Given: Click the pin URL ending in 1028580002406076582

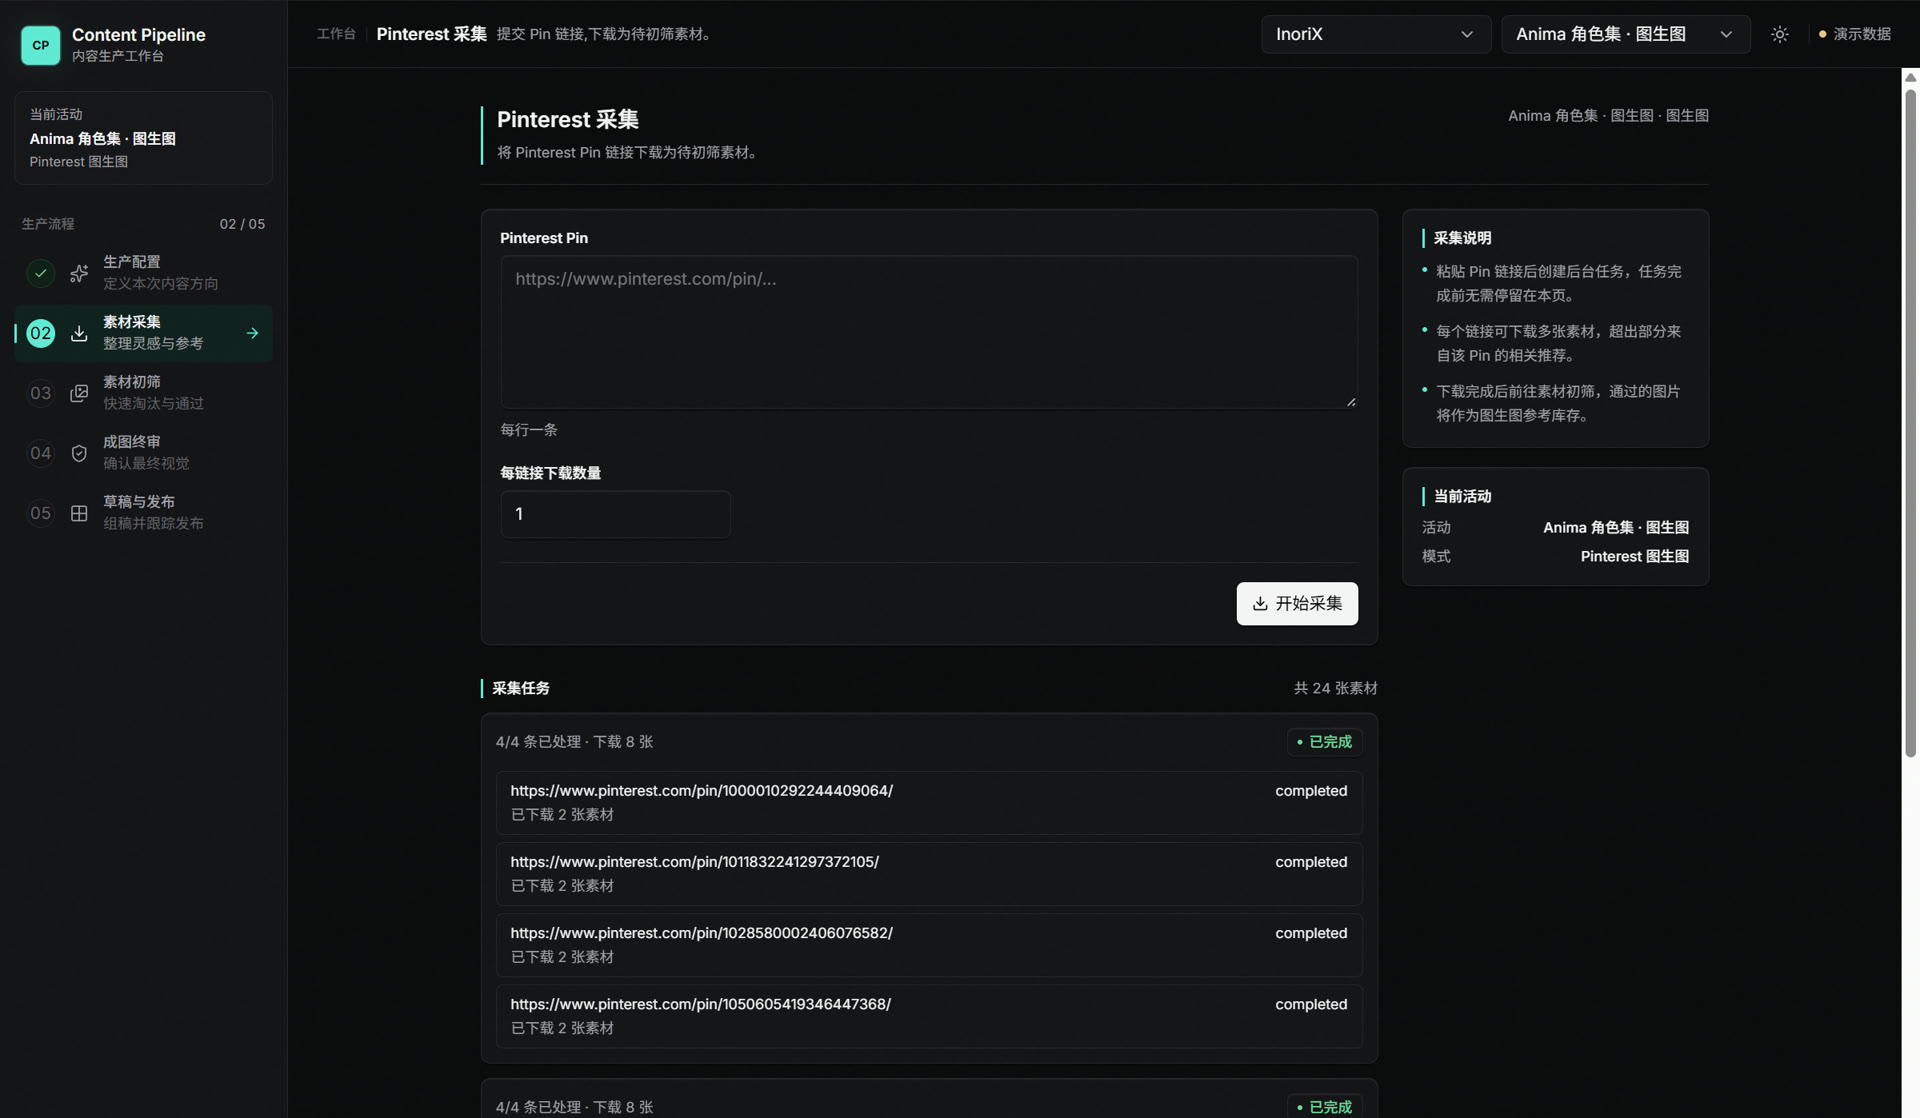Looking at the screenshot, I should (702, 933).
